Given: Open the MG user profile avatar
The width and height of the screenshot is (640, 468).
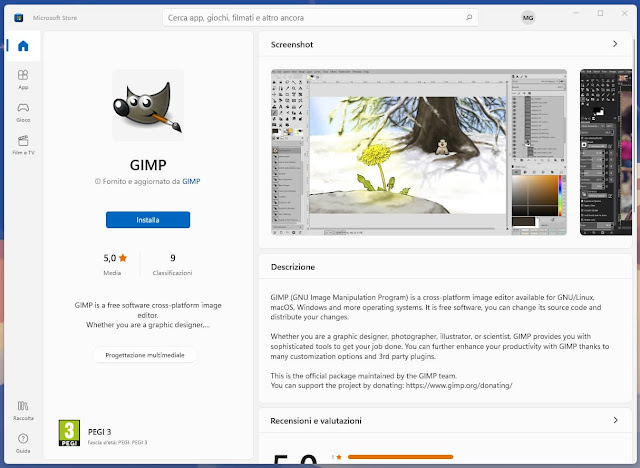Looking at the screenshot, I should [x=528, y=18].
